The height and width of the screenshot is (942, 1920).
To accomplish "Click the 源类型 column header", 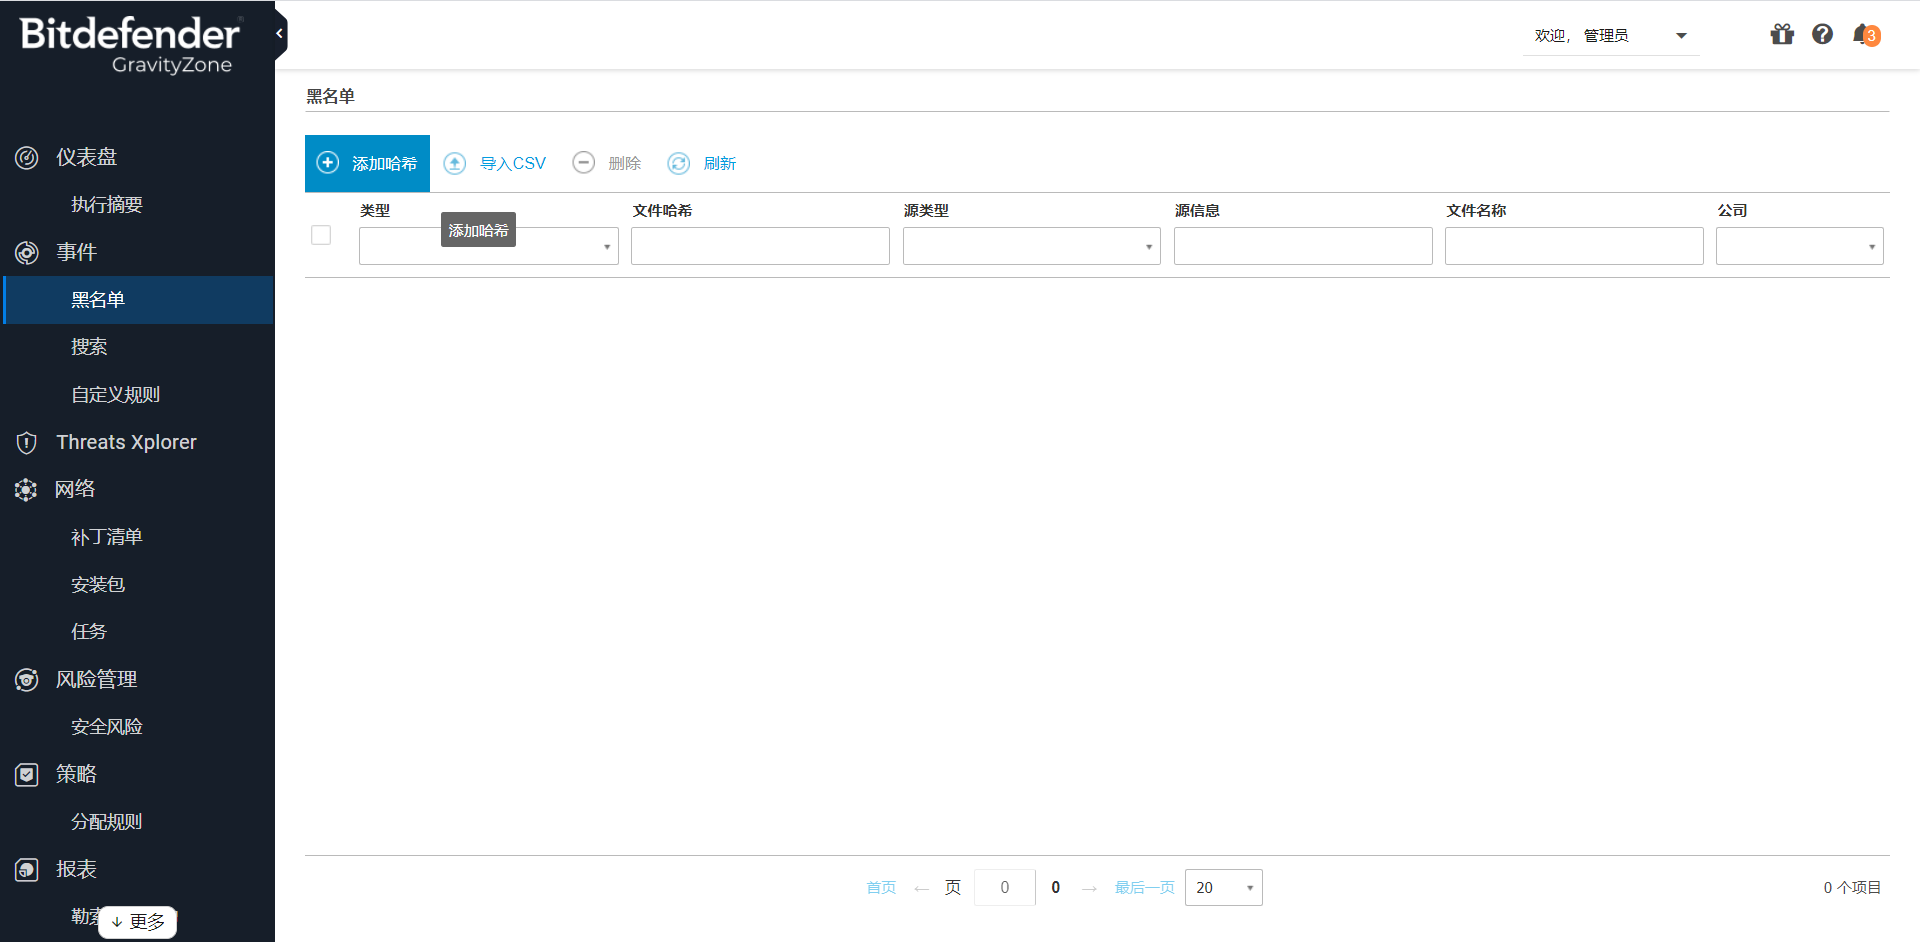I will point(926,211).
